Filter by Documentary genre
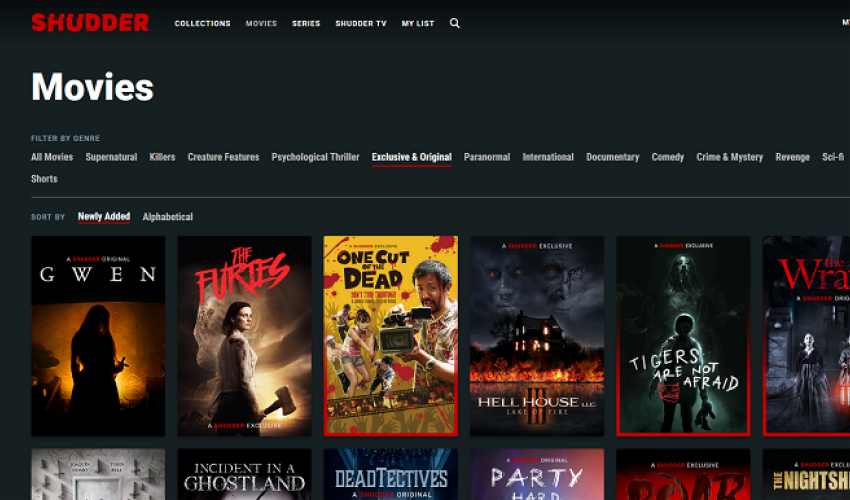The image size is (850, 500). click(613, 157)
